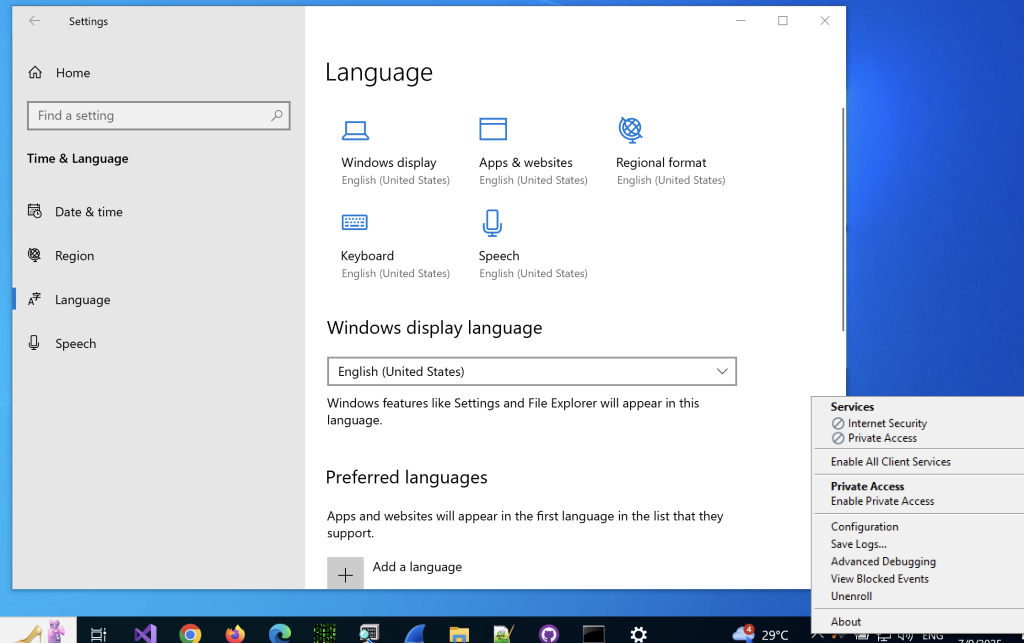Launch Visual Studio from taskbar
This screenshot has width=1024, height=643.
[145, 634]
